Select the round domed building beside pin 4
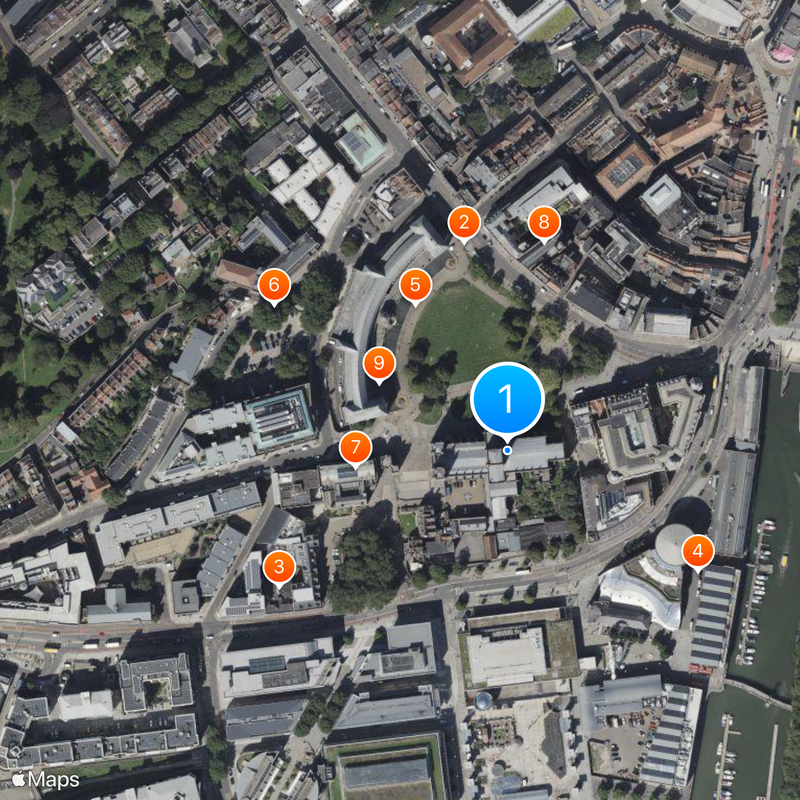The height and width of the screenshot is (800, 800). point(673,544)
